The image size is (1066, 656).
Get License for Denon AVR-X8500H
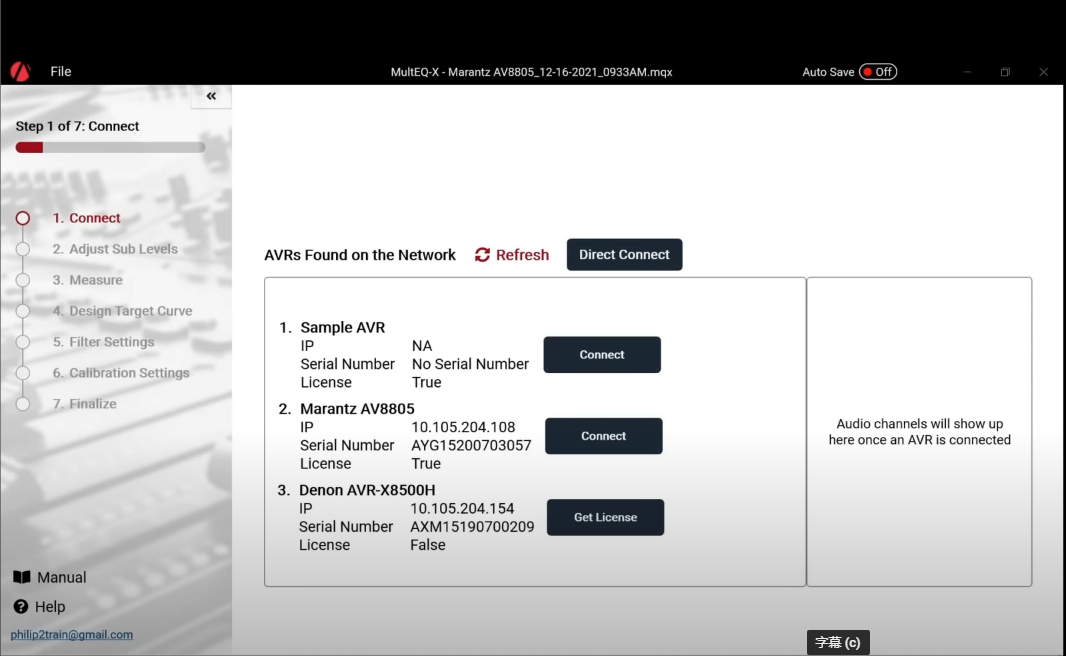[605, 517]
